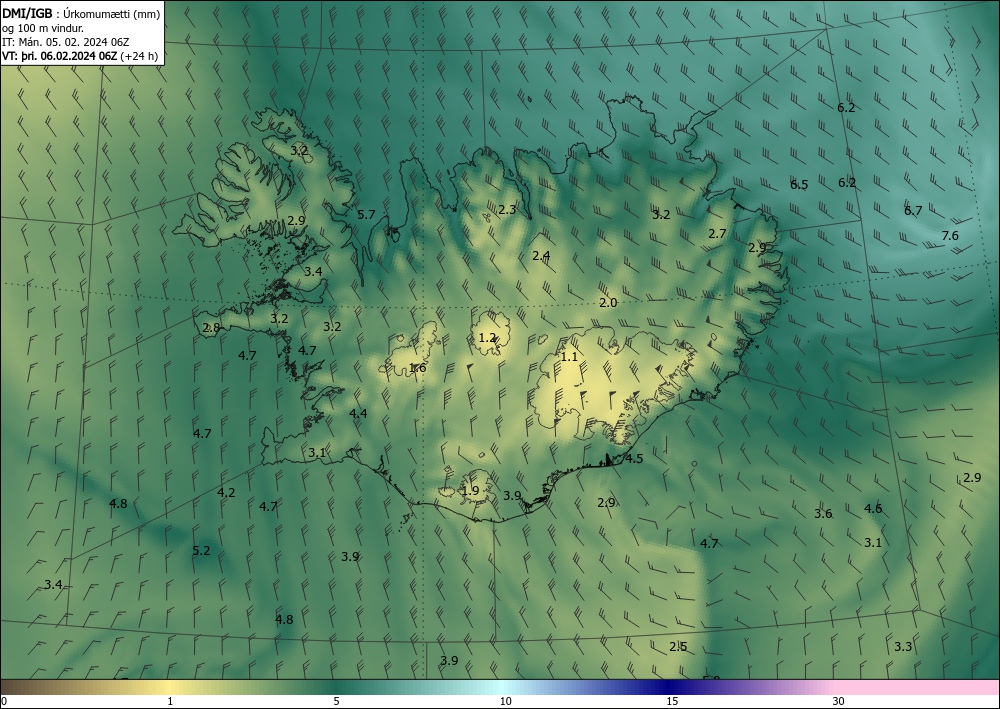
Task: Click the map value 6.5
Action: coord(799,185)
